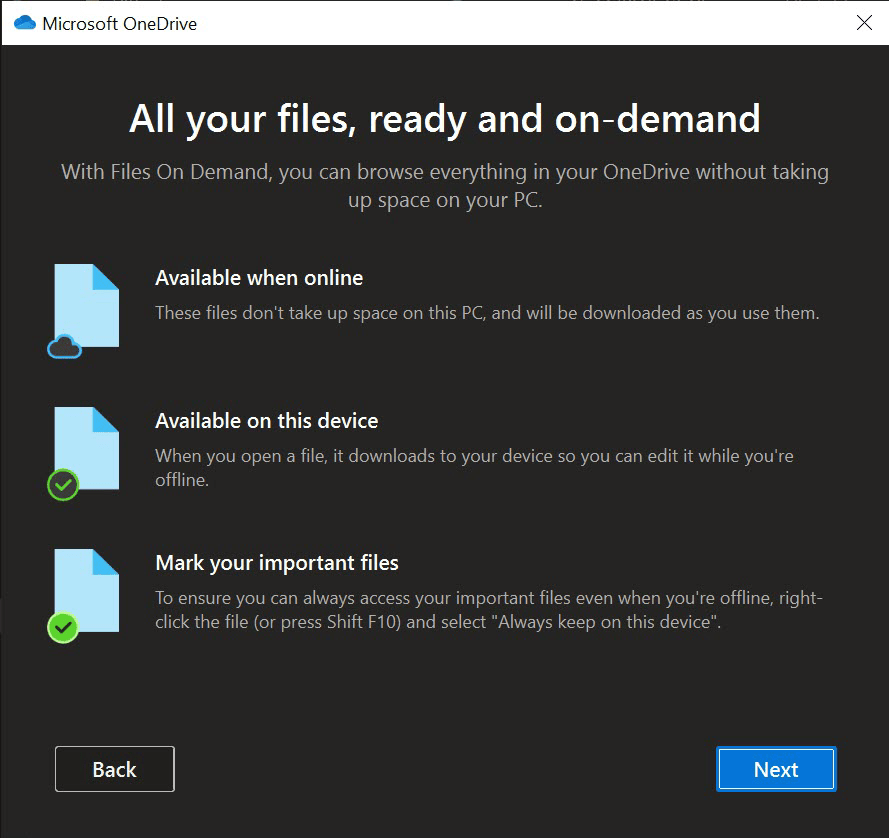Close the Microsoft OneDrive setup window
Image resolution: width=889 pixels, height=838 pixels.
(864, 23)
